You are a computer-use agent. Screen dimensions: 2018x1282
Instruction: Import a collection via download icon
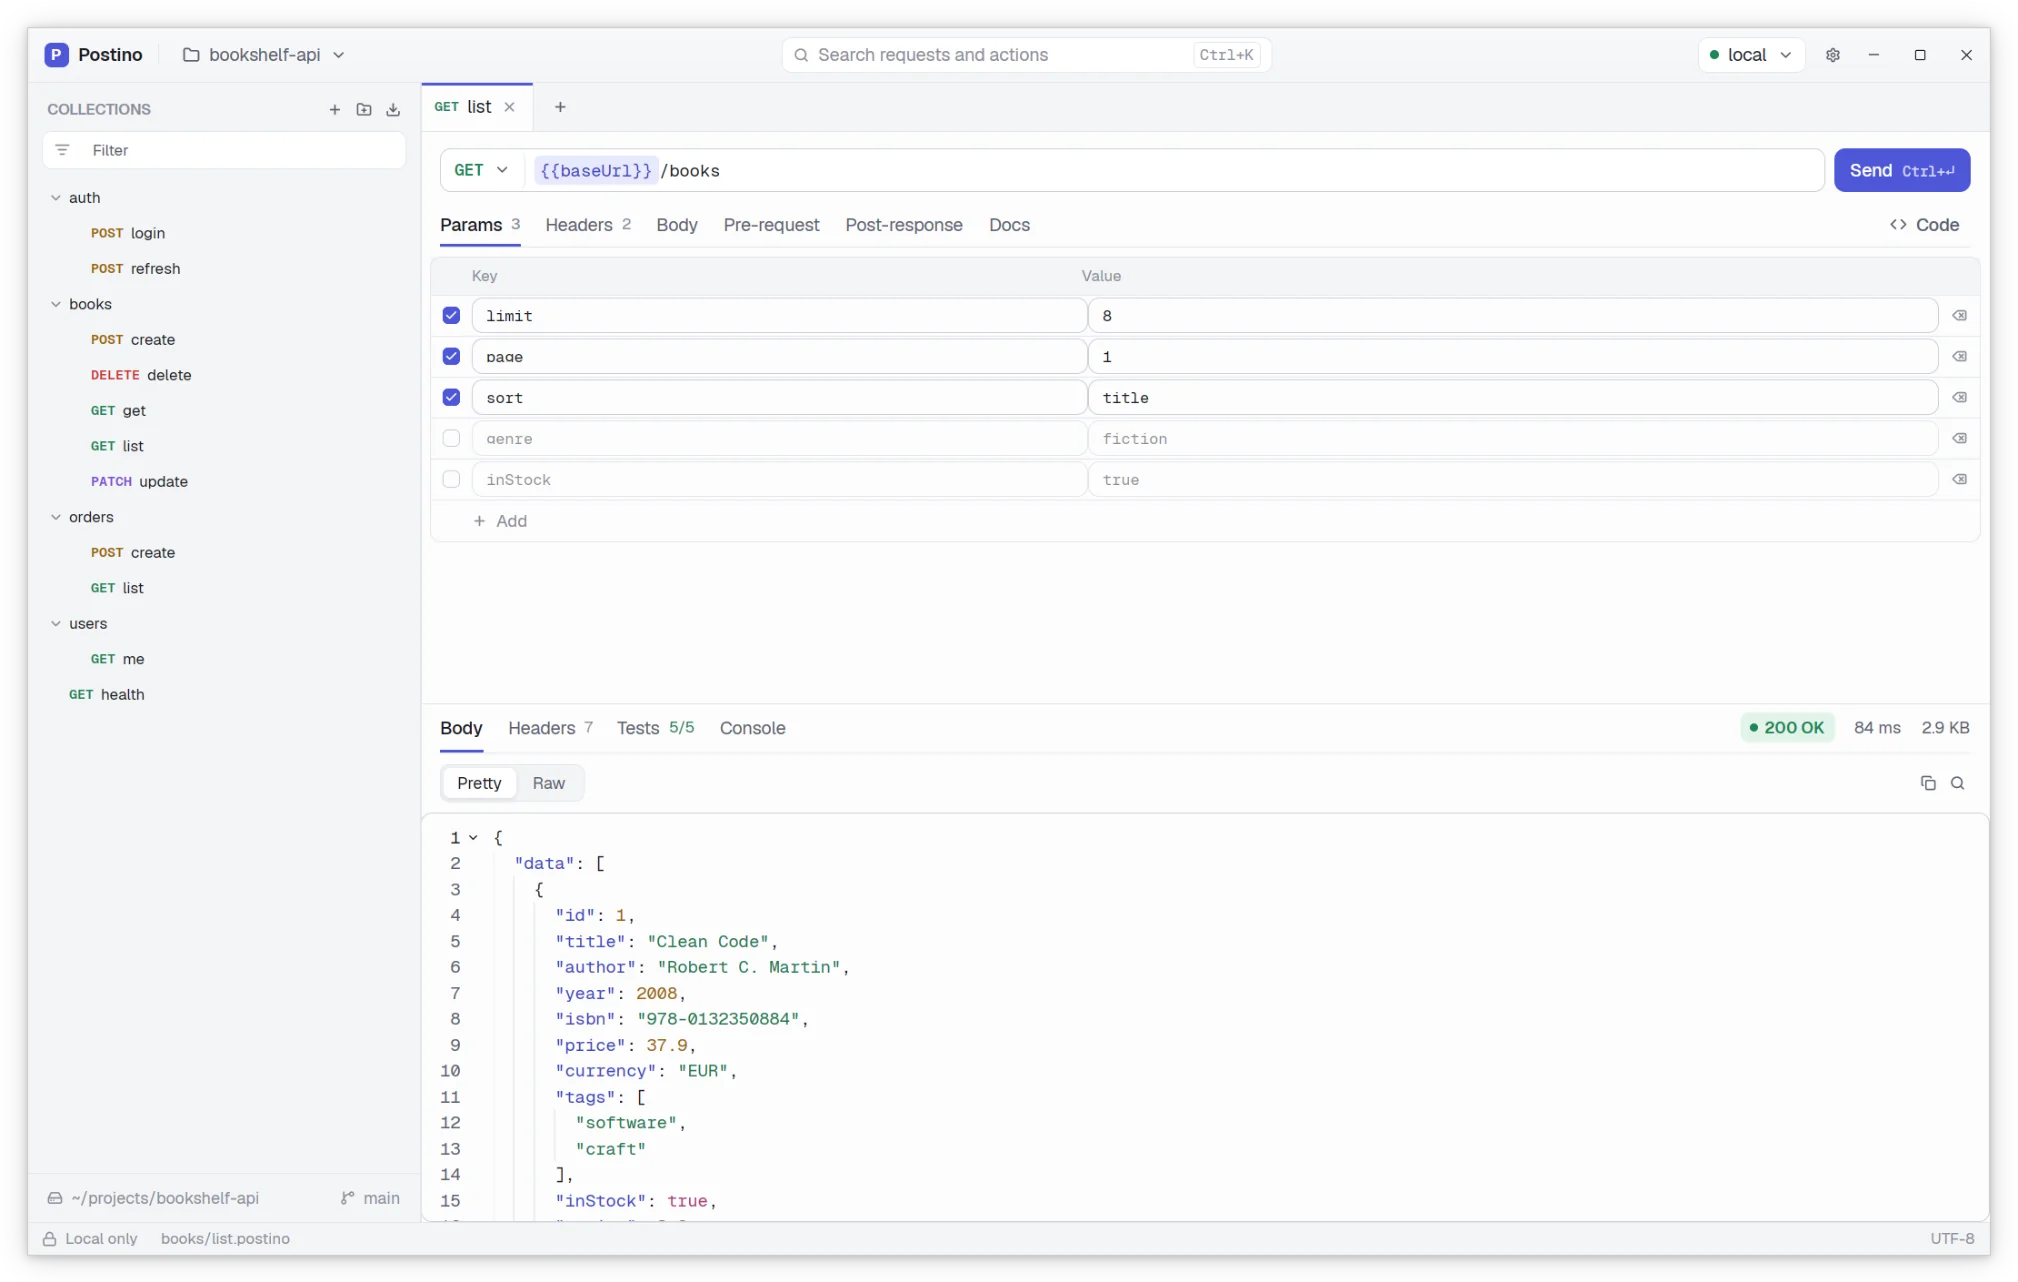pyautogui.click(x=393, y=109)
